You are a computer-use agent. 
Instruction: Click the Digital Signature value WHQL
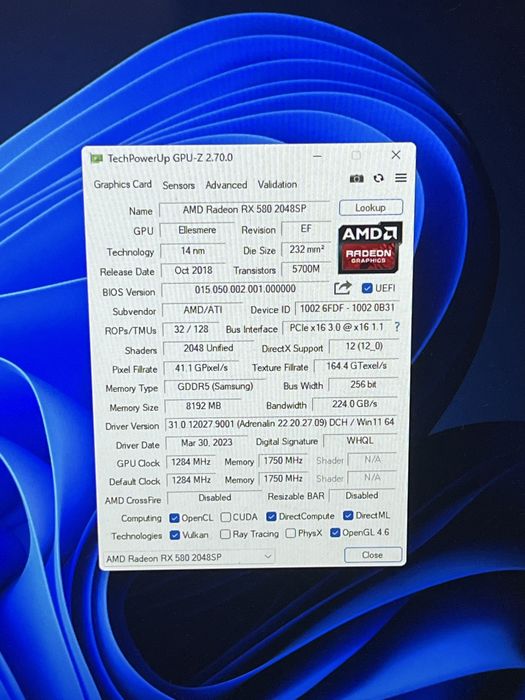tap(360, 441)
